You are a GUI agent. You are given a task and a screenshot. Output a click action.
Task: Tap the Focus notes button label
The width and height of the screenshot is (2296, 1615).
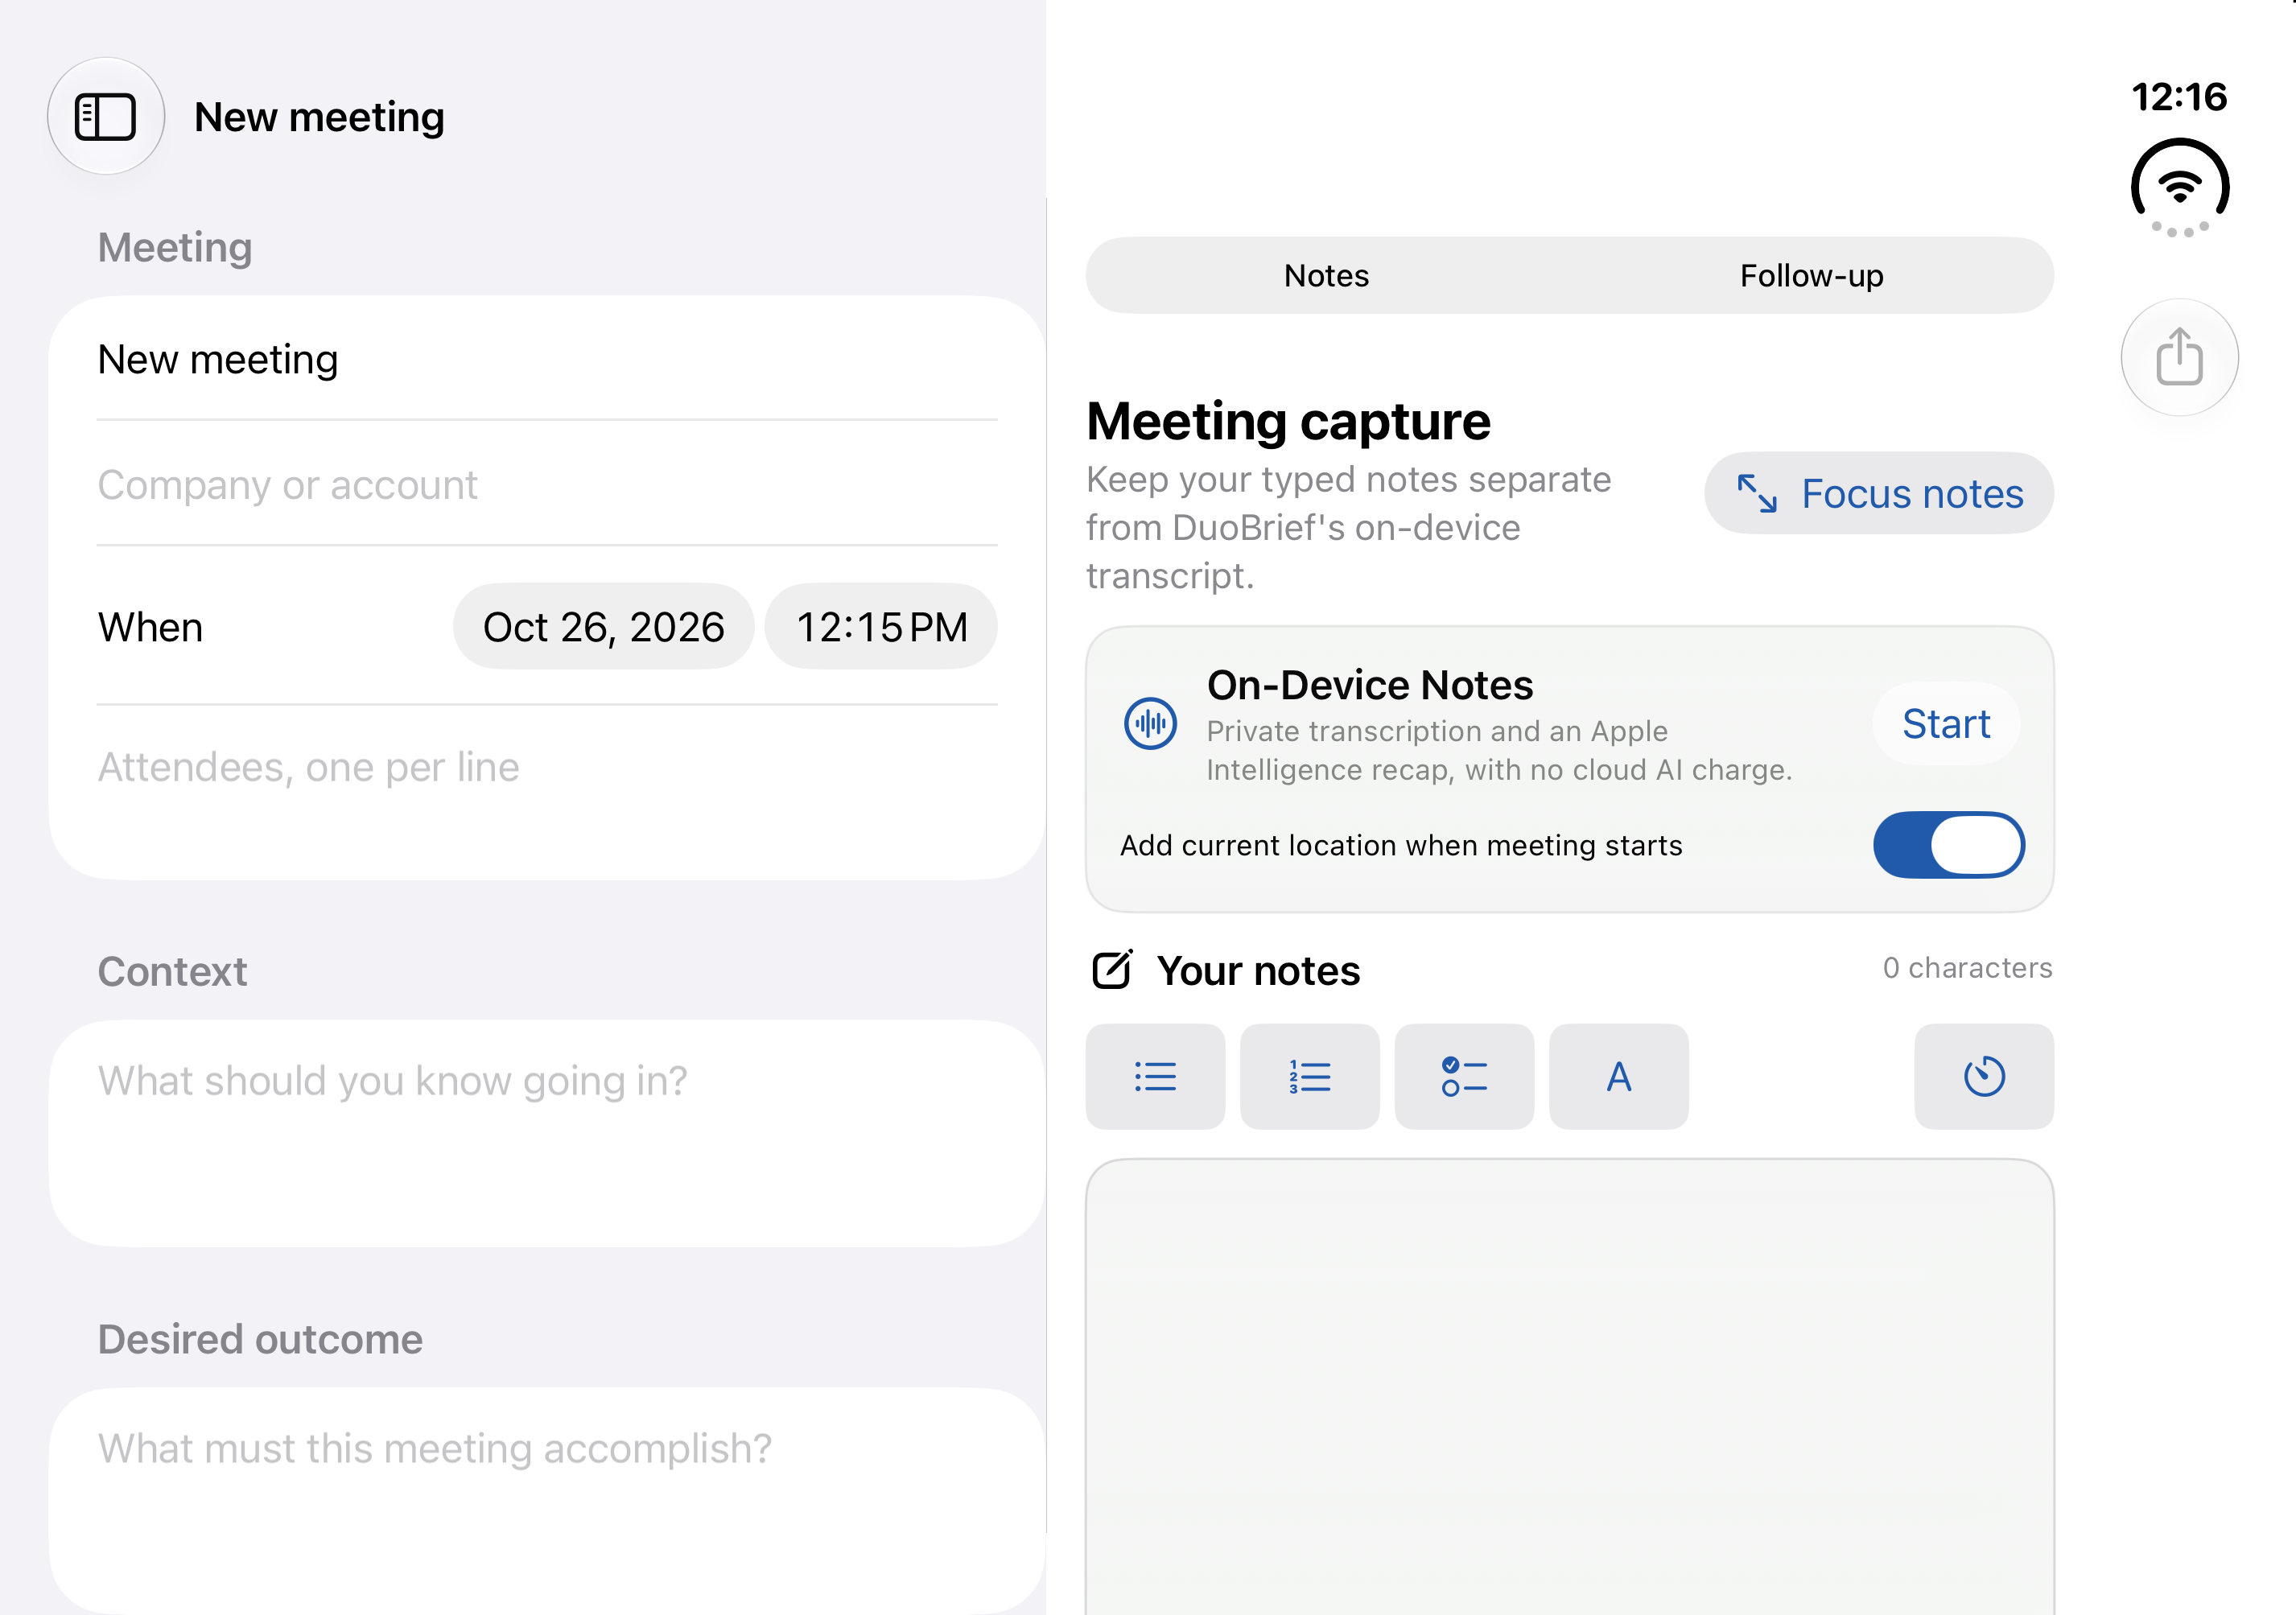[x=1912, y=493]
